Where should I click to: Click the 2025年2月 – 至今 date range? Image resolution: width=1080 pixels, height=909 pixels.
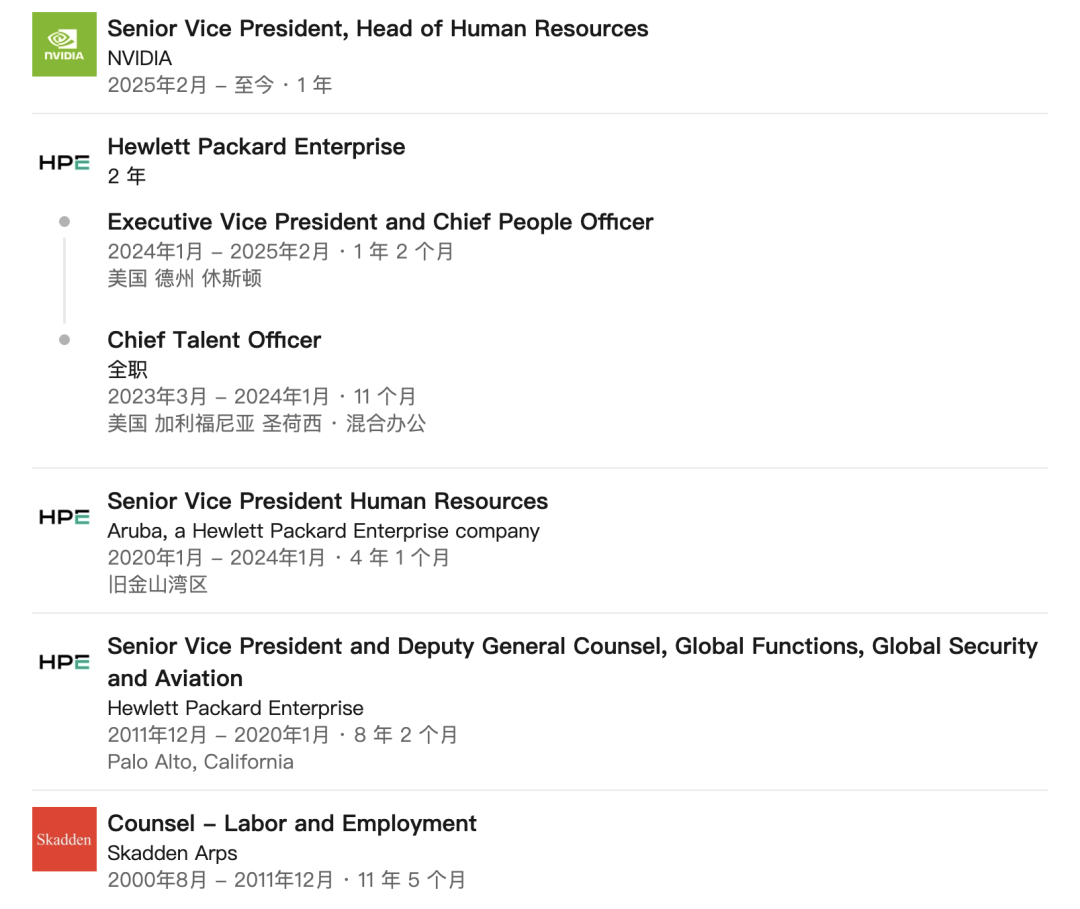(x=190, y=85)
